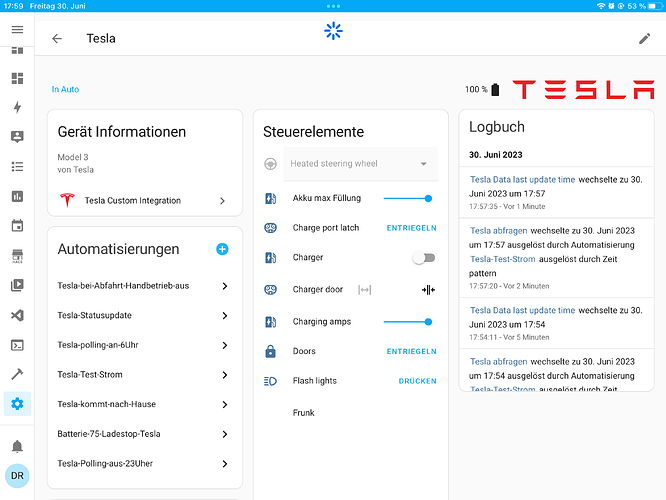Image resolution: width=666 pixels, height=500 pixels.
Task: Open the Energy lightning bolt sidebar icon
Action: [17, 107]
